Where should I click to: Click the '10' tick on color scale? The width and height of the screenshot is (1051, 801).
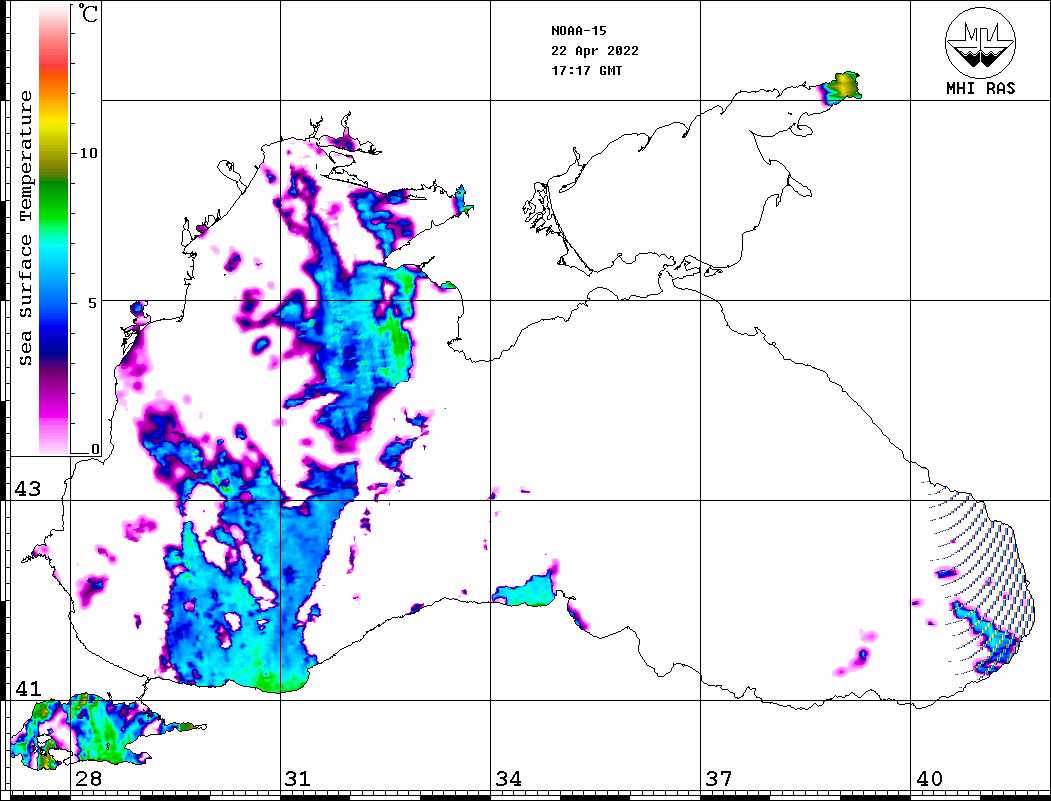pyautogui.click(x=88, y=153)
